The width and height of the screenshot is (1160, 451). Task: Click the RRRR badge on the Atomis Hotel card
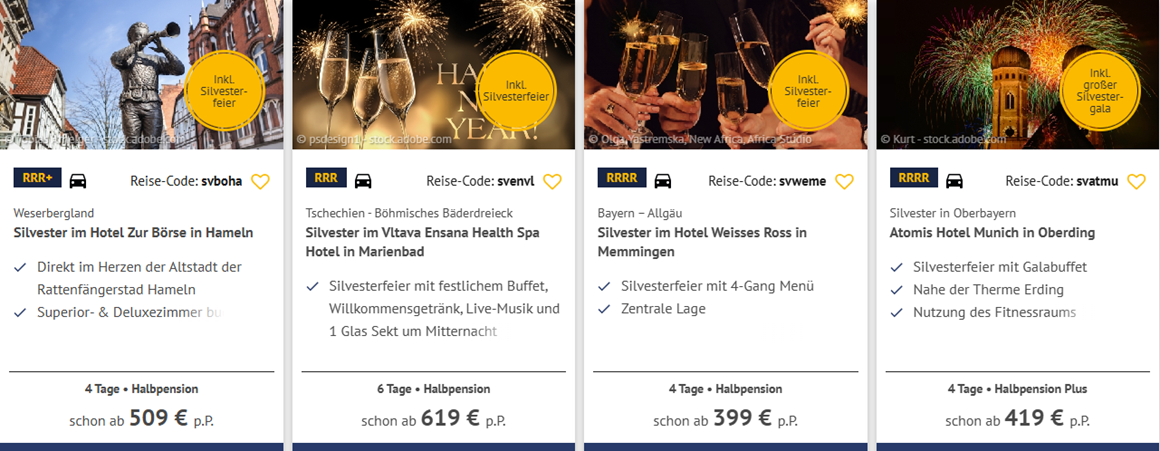pos(914,179)
